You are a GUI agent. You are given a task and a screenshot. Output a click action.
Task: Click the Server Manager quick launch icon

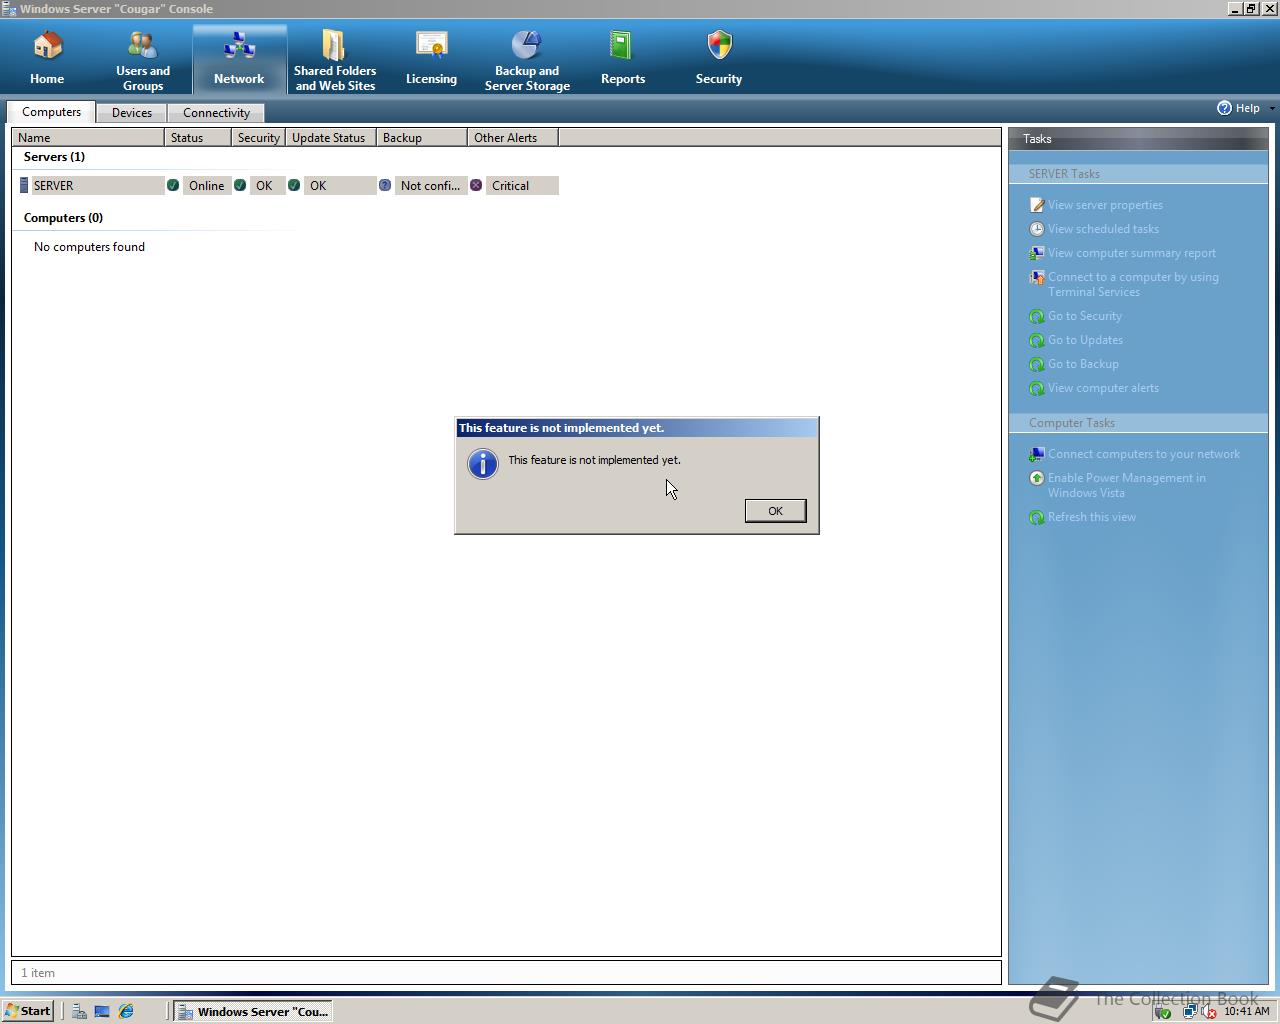point(79,1011)
